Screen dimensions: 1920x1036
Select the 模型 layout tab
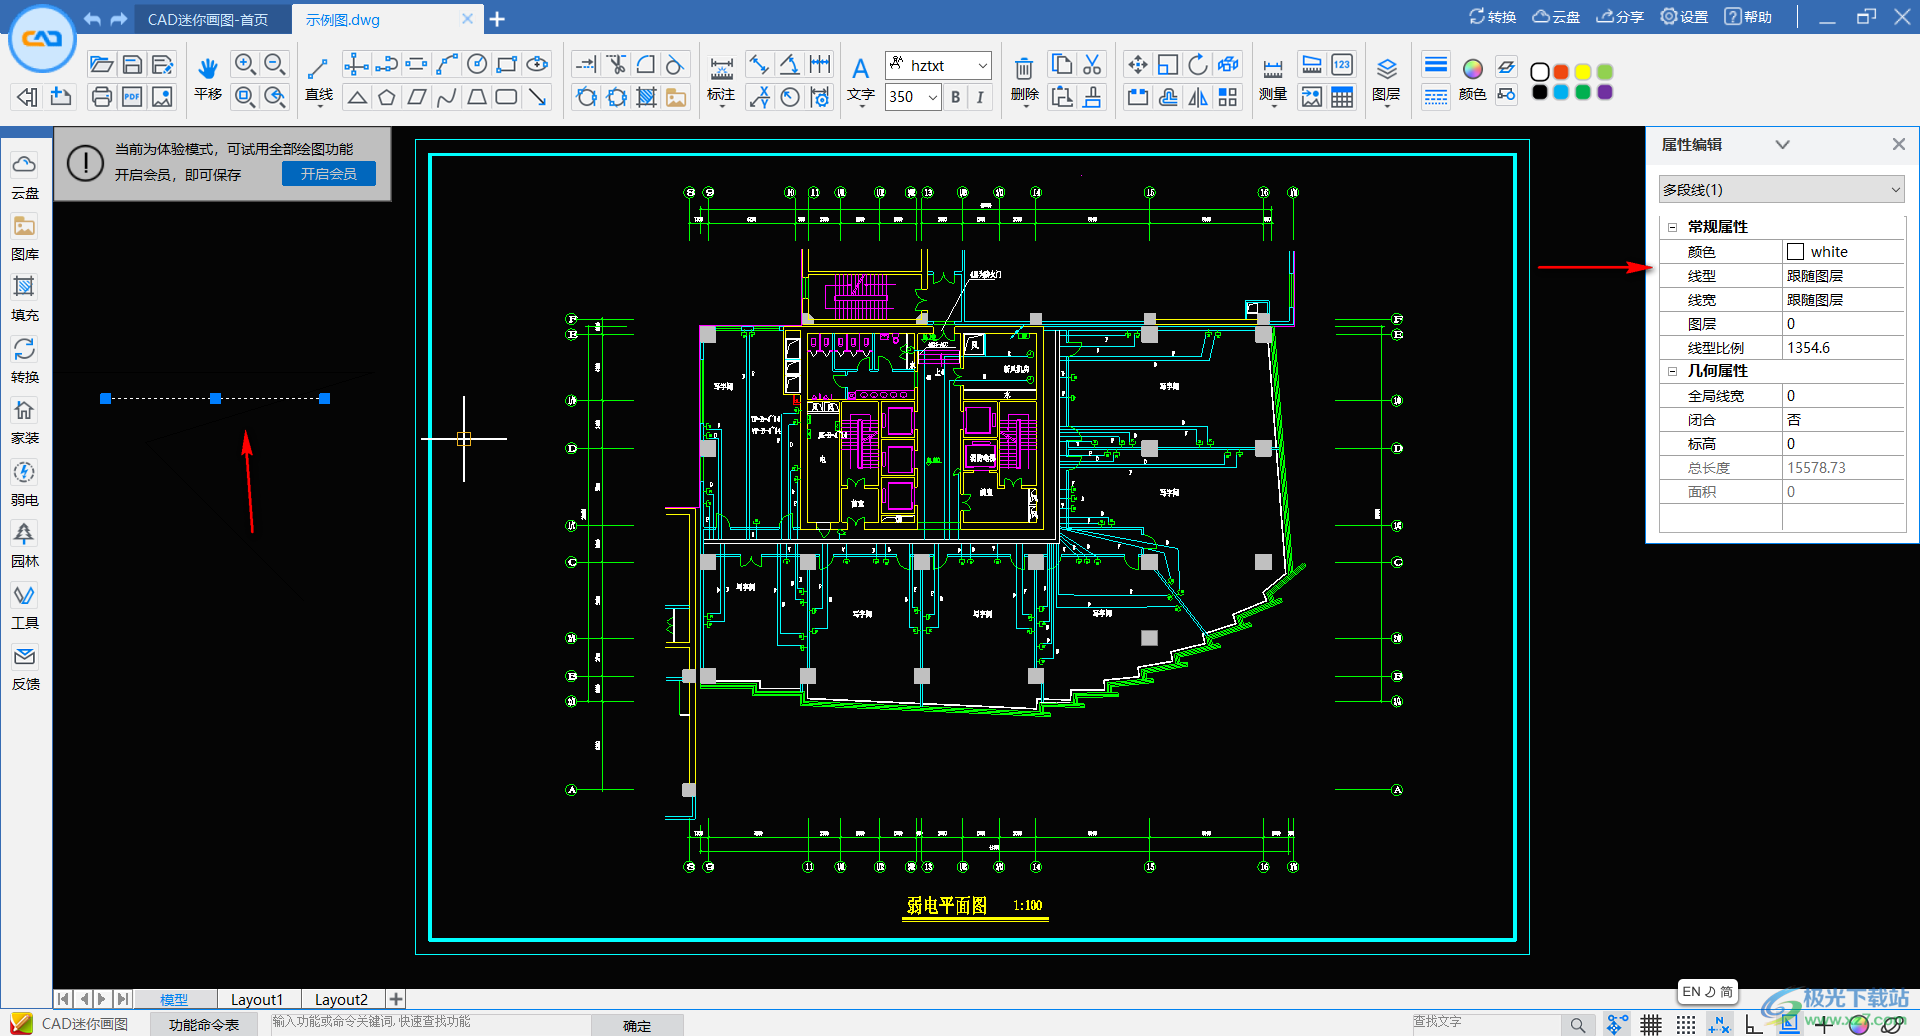(x=174, y=999)
